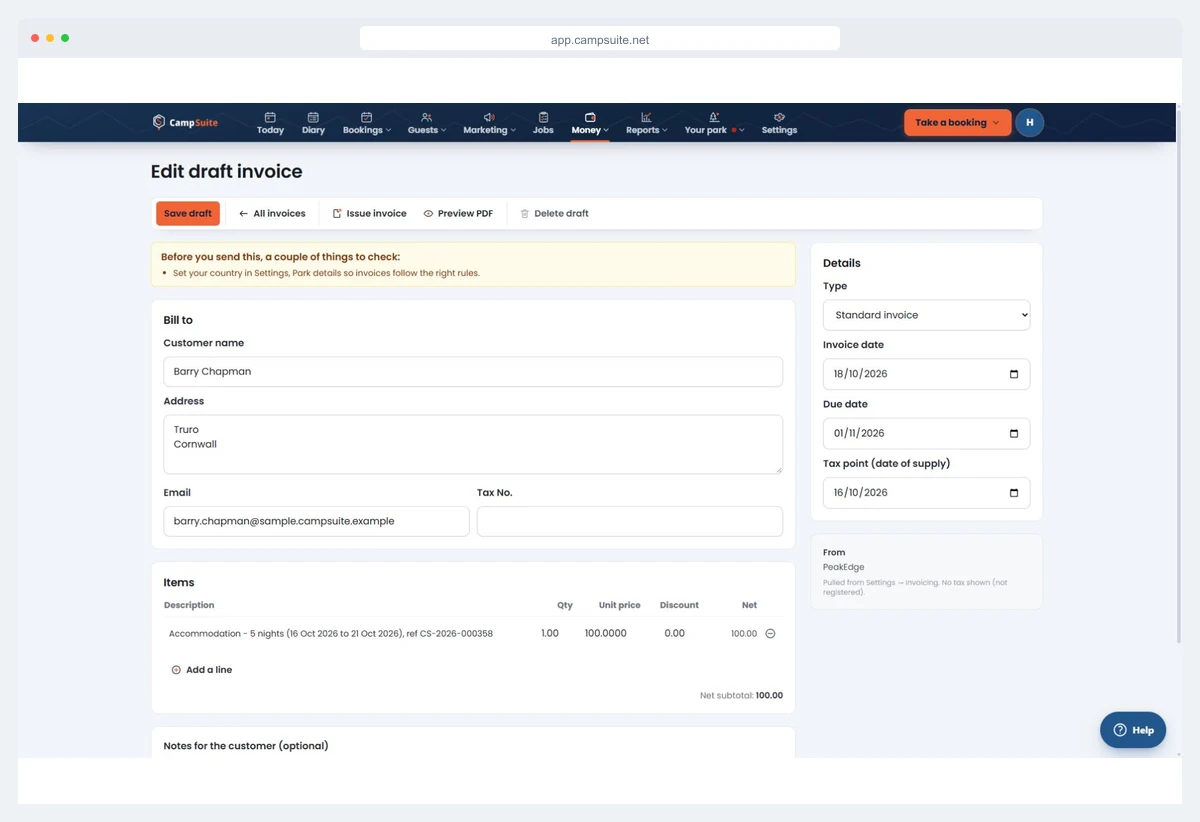Screen dimensions: 1200x822
Task: Expand the Marketing menu
Action: (x=489, y=123)
